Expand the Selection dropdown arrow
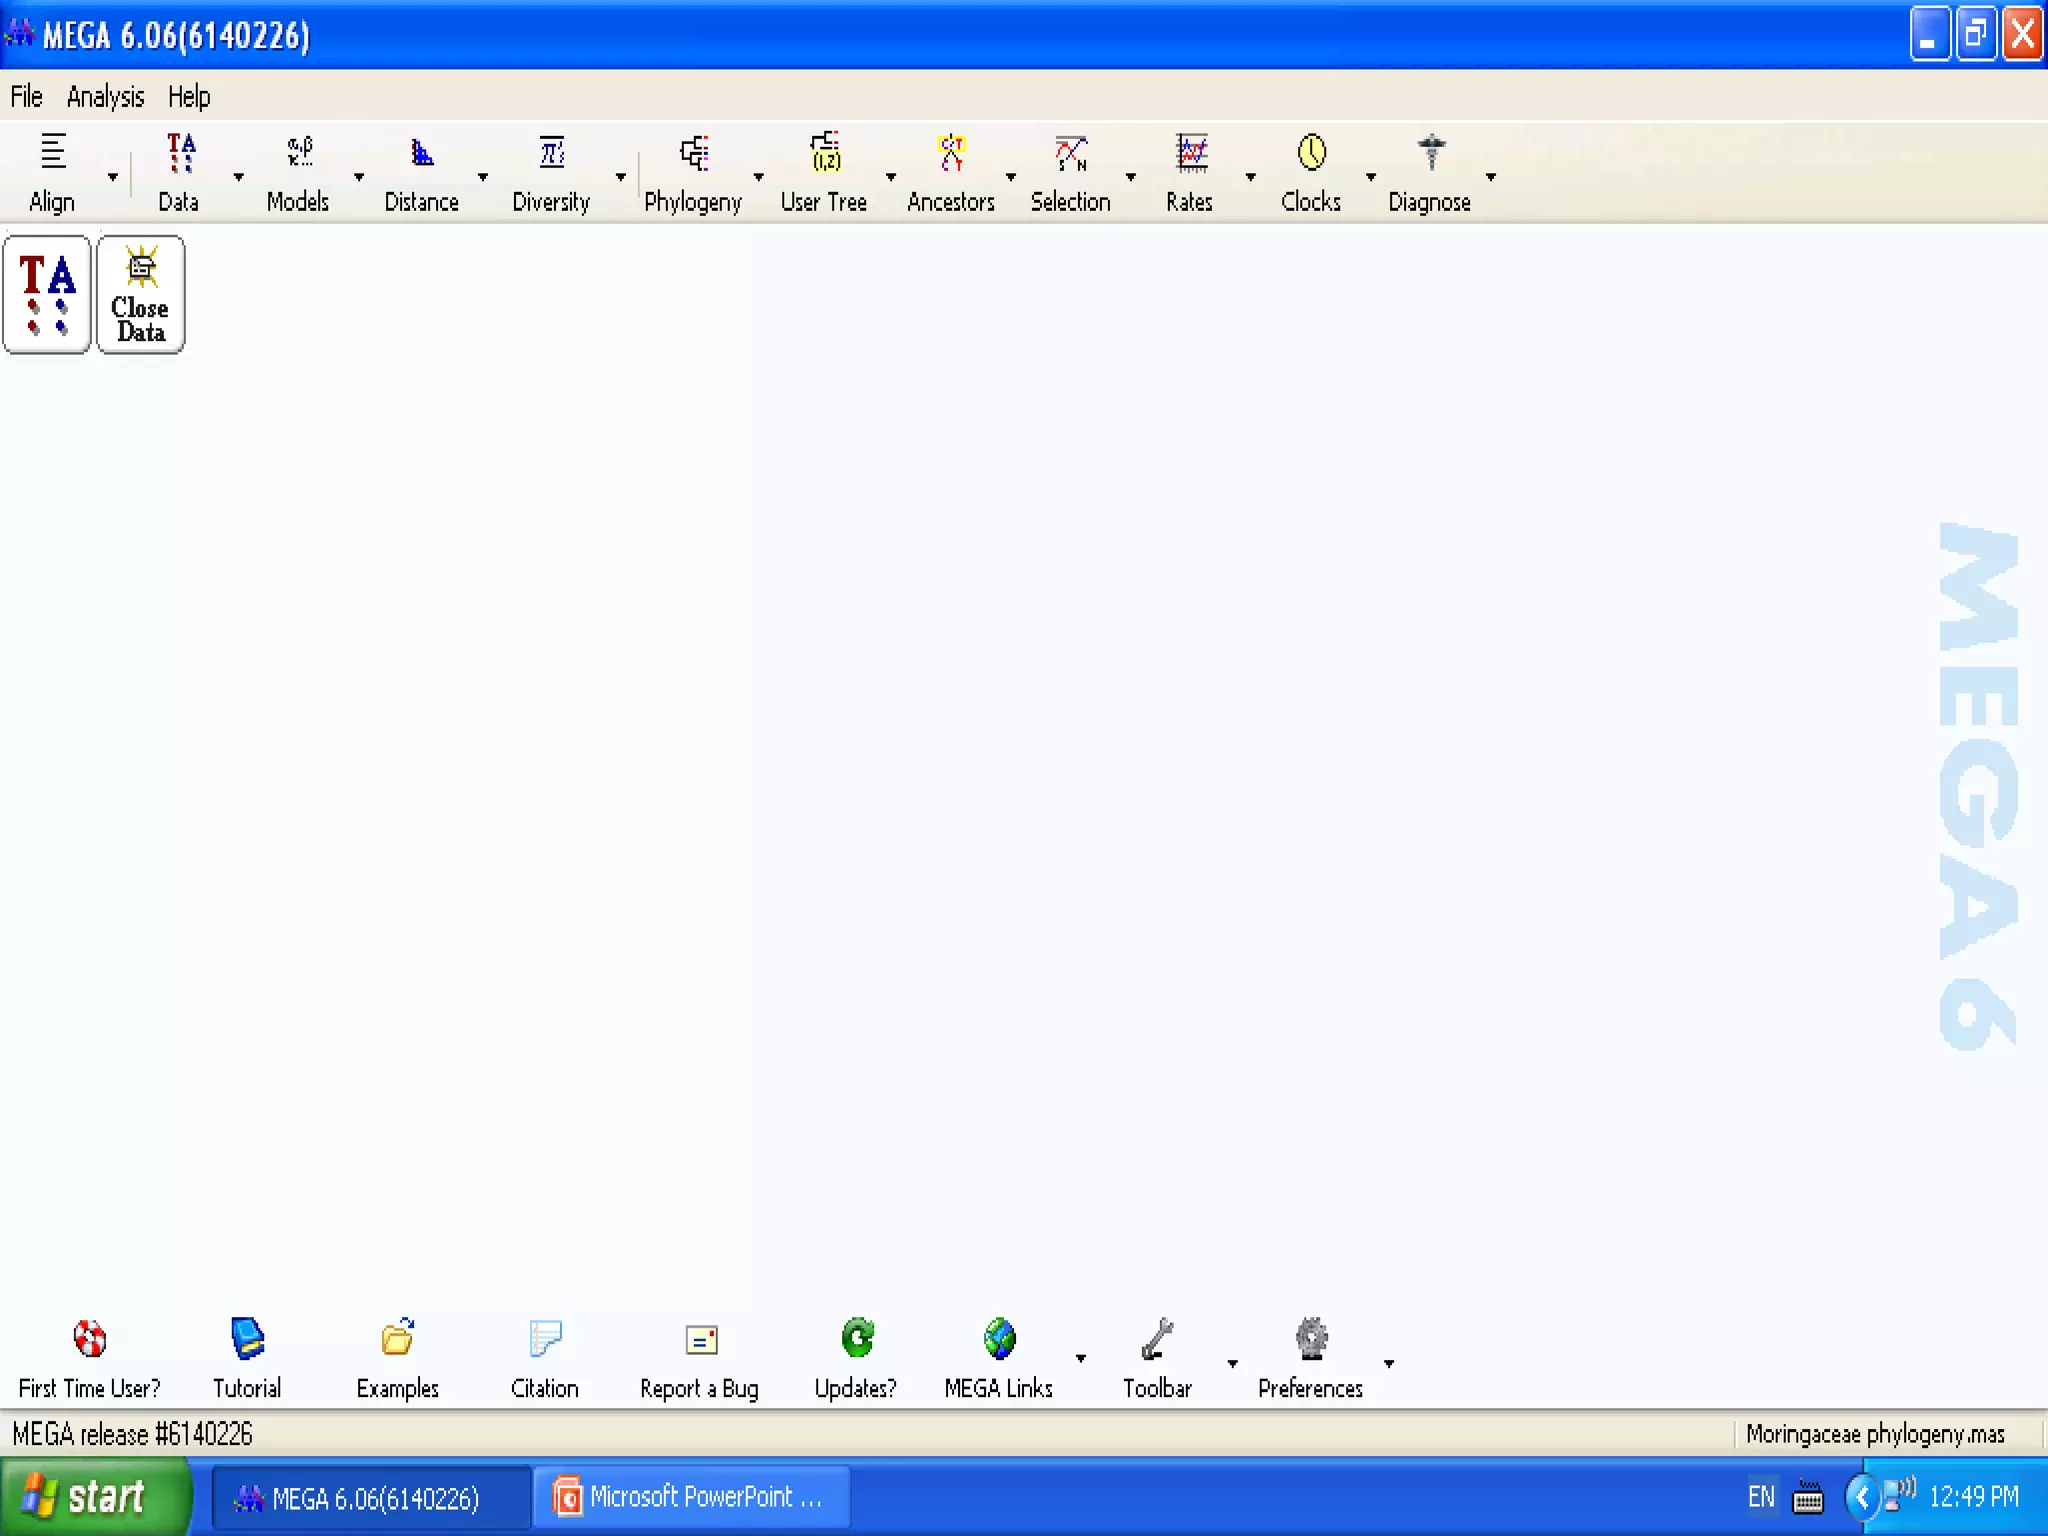2048x1536 pixels. 1131,177
